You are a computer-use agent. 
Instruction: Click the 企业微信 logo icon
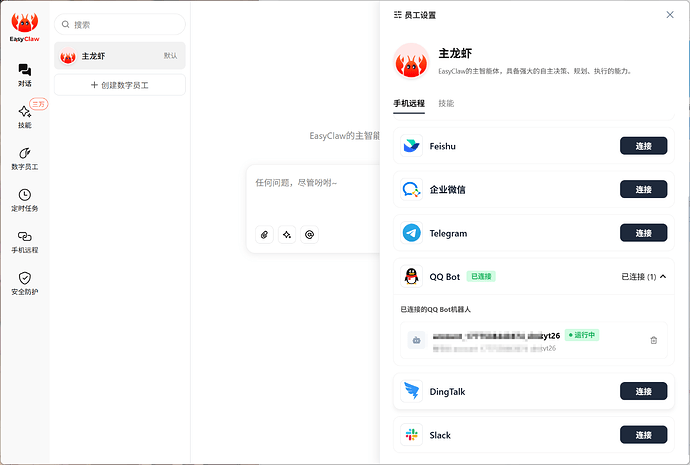click(x=411, y=189)
